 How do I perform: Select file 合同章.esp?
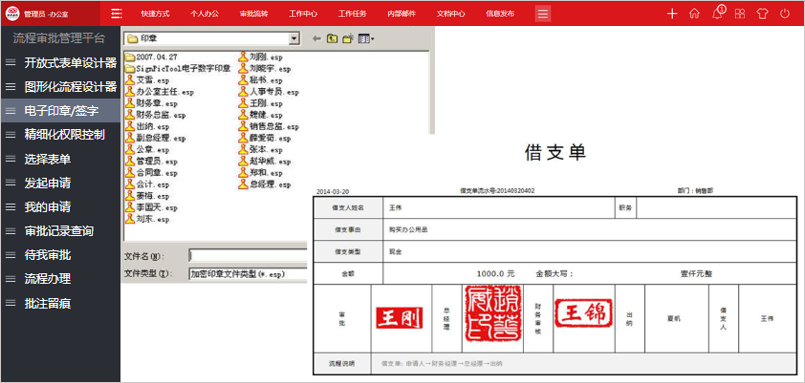151,173
